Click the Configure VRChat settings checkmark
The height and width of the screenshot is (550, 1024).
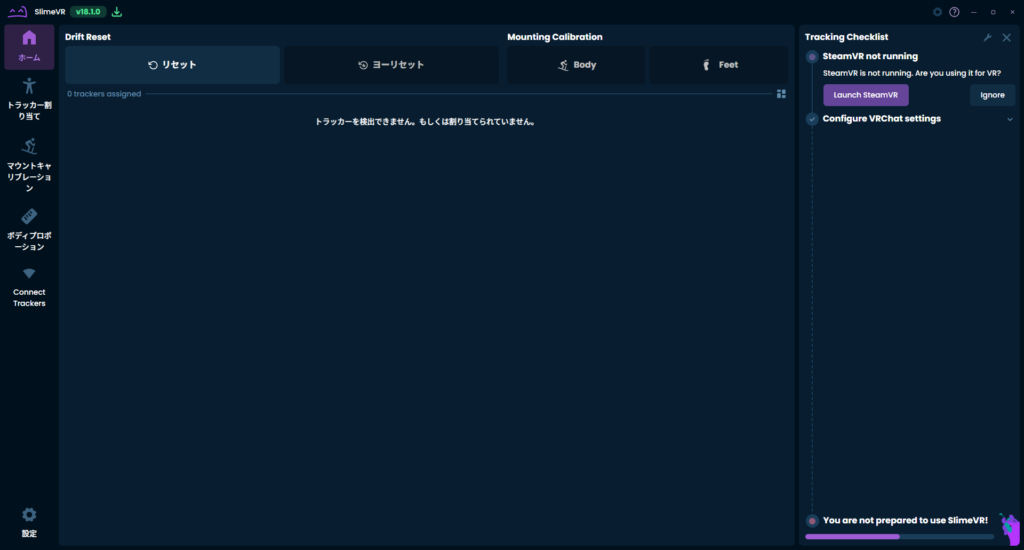812,119
